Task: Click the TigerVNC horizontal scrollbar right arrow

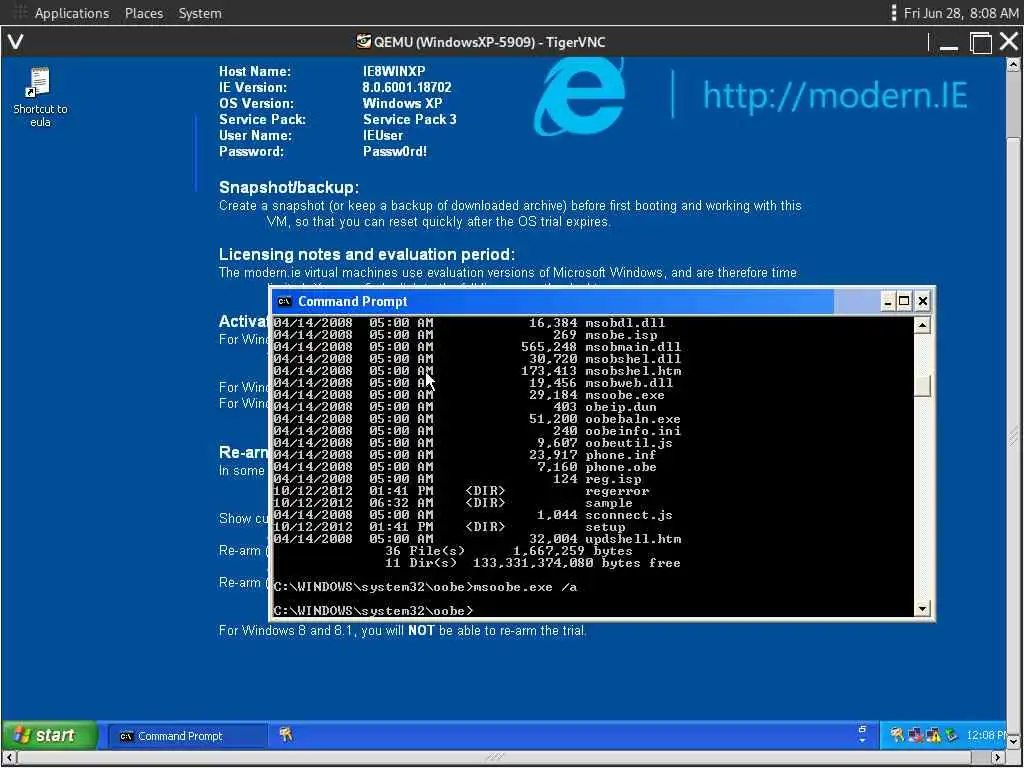Action: point(997,758)
